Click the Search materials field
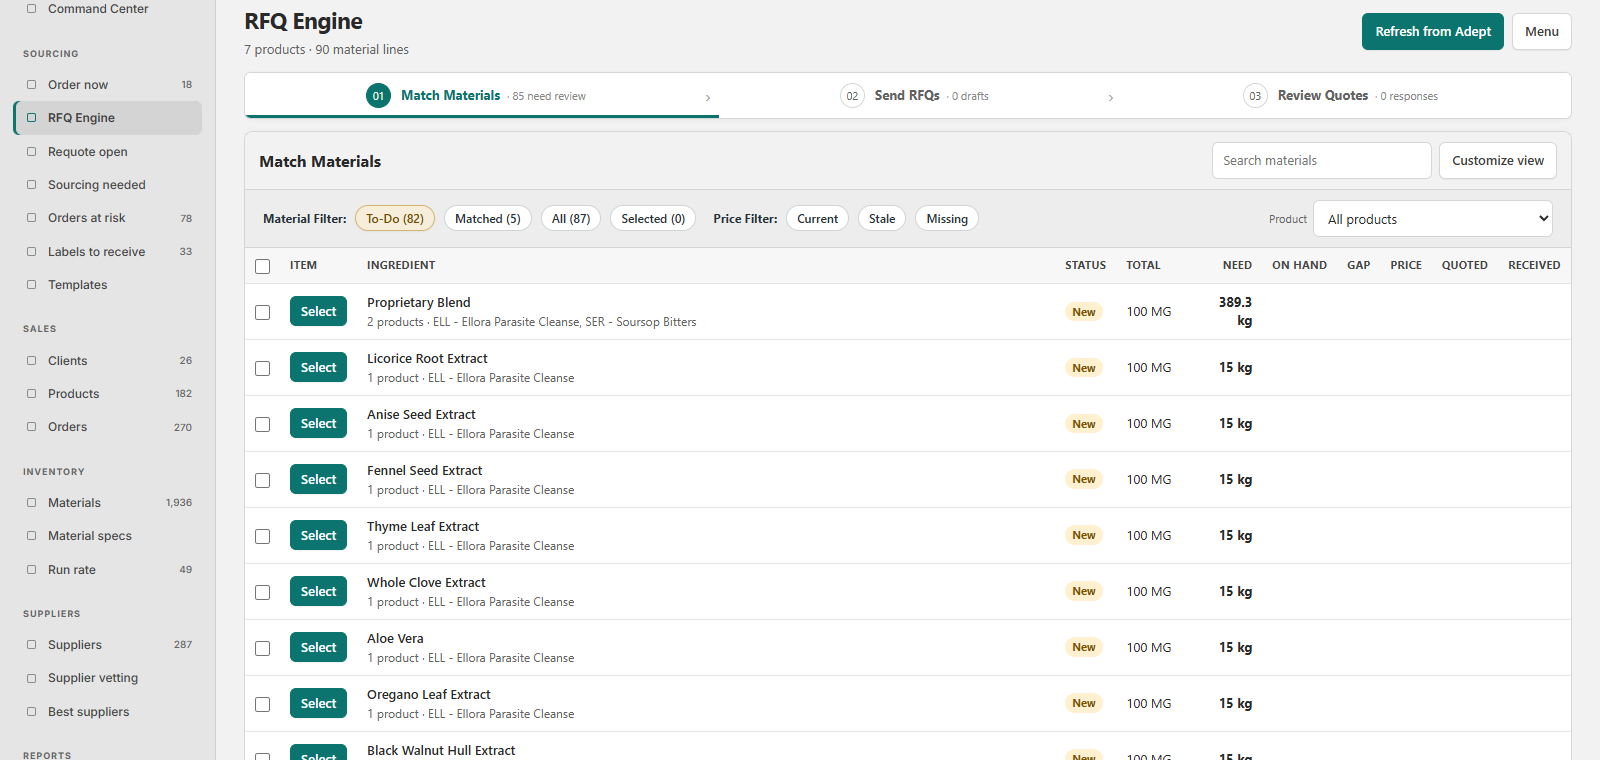The width and height of the screenshot is (1600, 760). point(1321,161)
